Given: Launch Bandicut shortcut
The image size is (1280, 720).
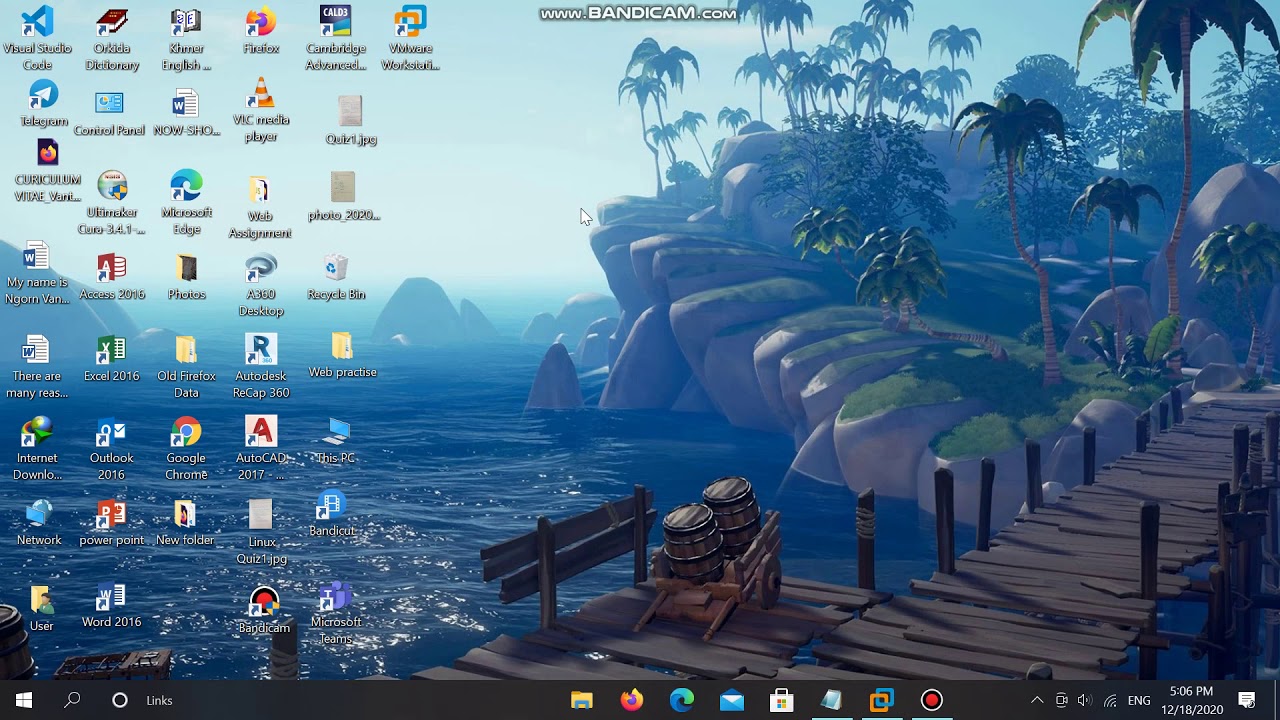Looking at the screenshot, I should click(x=331, y=515).
